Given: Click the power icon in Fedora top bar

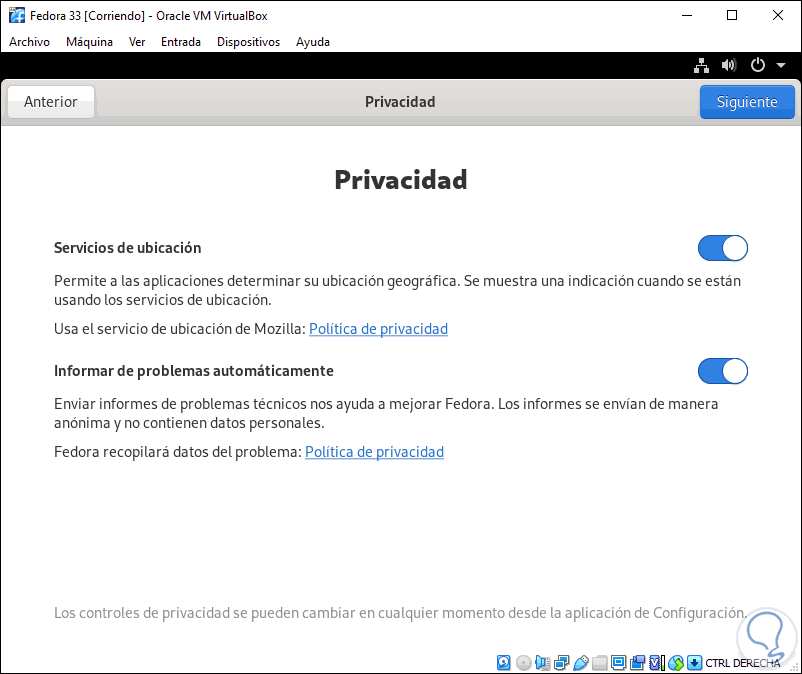Looking at the screenshot, I should (758, 65).
